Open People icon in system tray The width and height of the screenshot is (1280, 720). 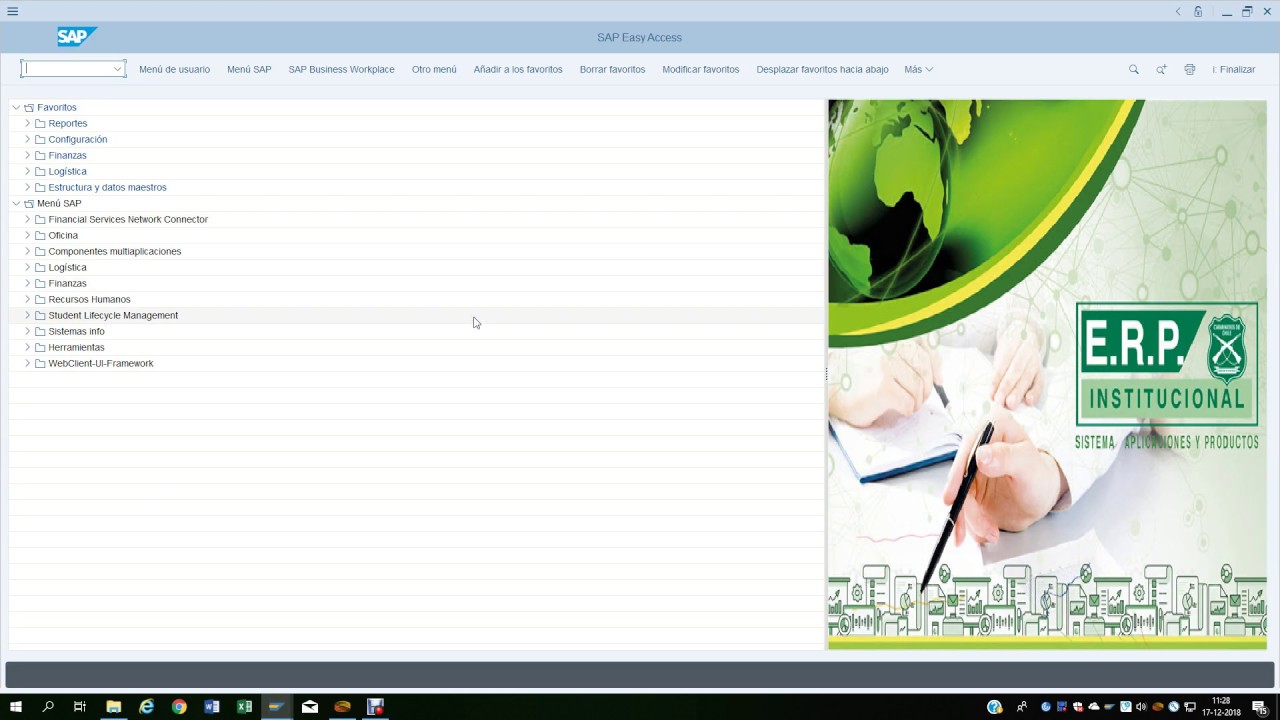(1022, 706)
